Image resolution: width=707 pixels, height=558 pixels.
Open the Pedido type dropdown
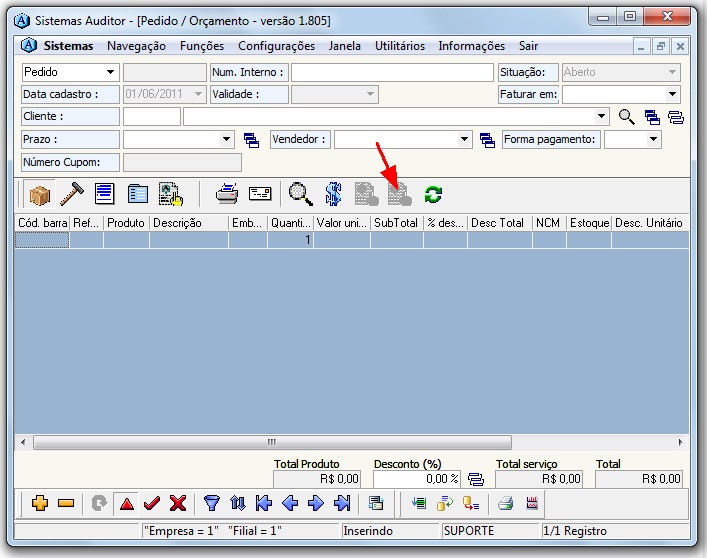point(110,72)
